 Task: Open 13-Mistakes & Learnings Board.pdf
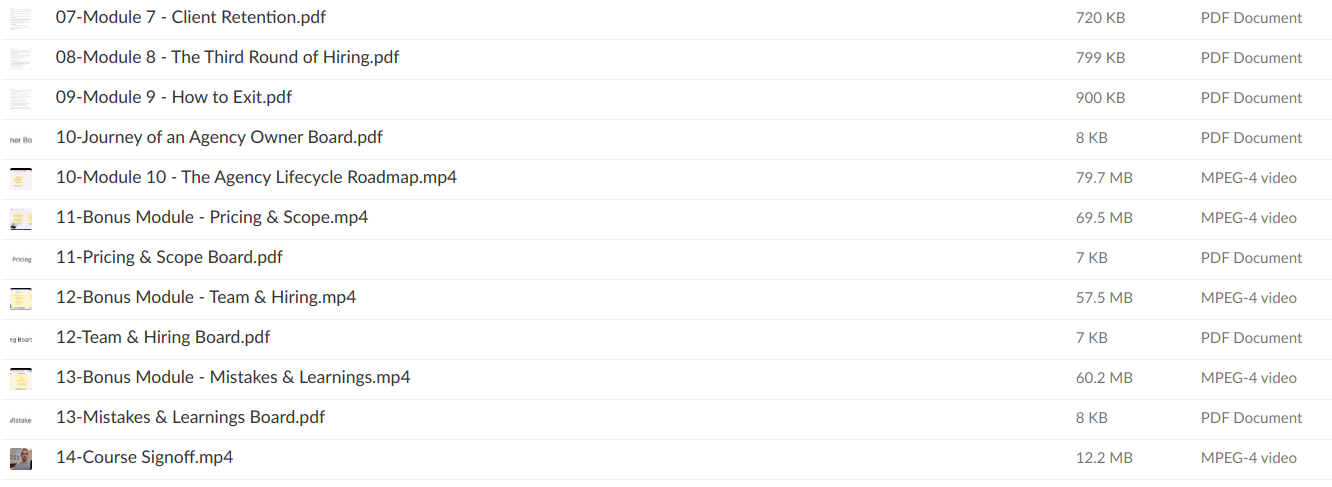point(190,418)
